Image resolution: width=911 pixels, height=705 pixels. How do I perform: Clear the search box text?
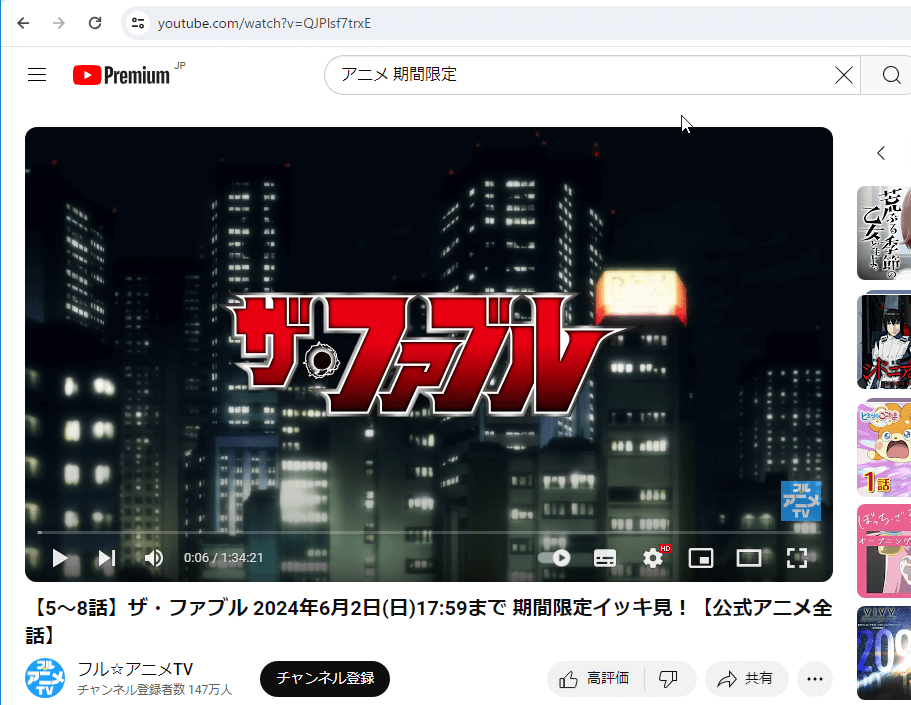click(844, 75)
